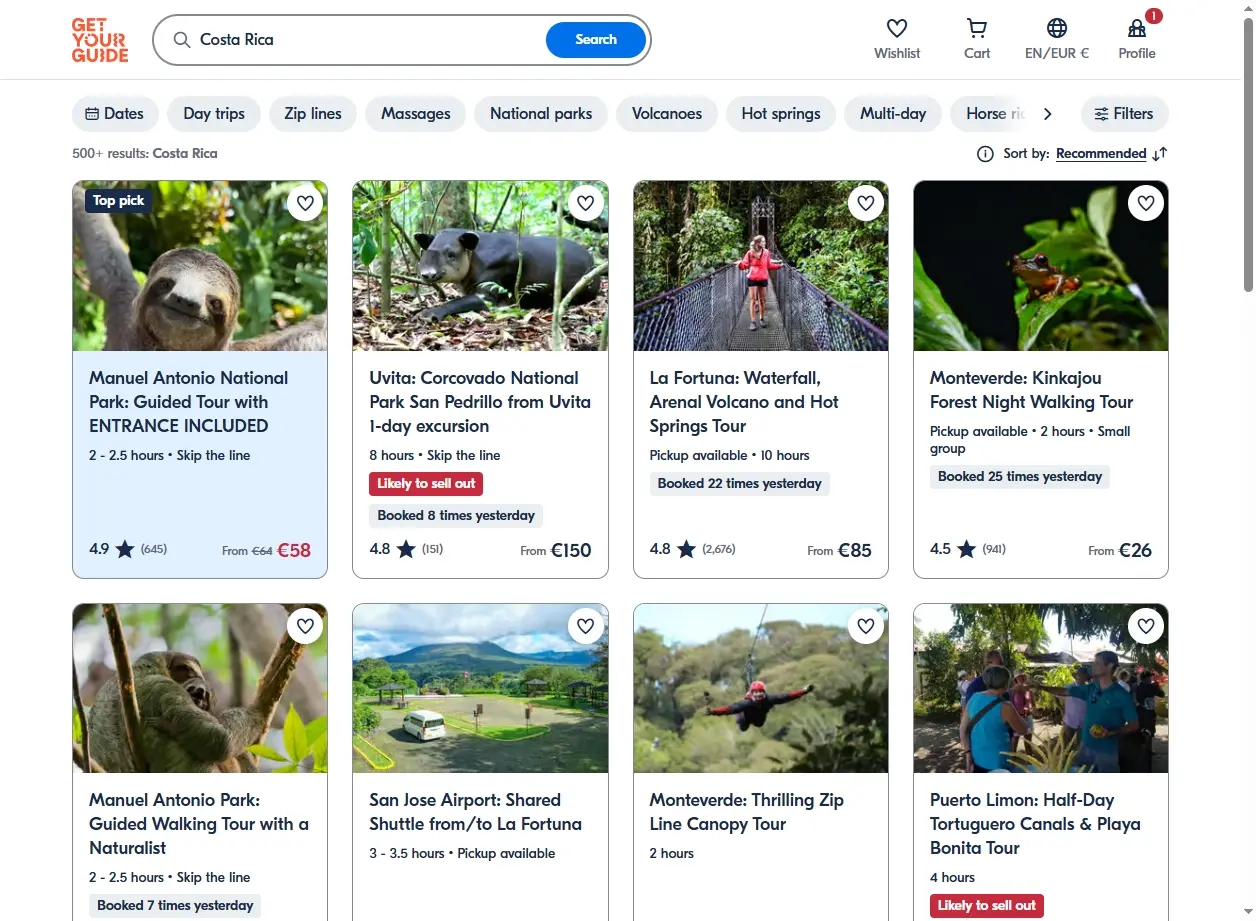Screen dimensions: 1256x921
Task: Add La Fortuna Waterfall tour to wishlist
Action: pos(866,203)
